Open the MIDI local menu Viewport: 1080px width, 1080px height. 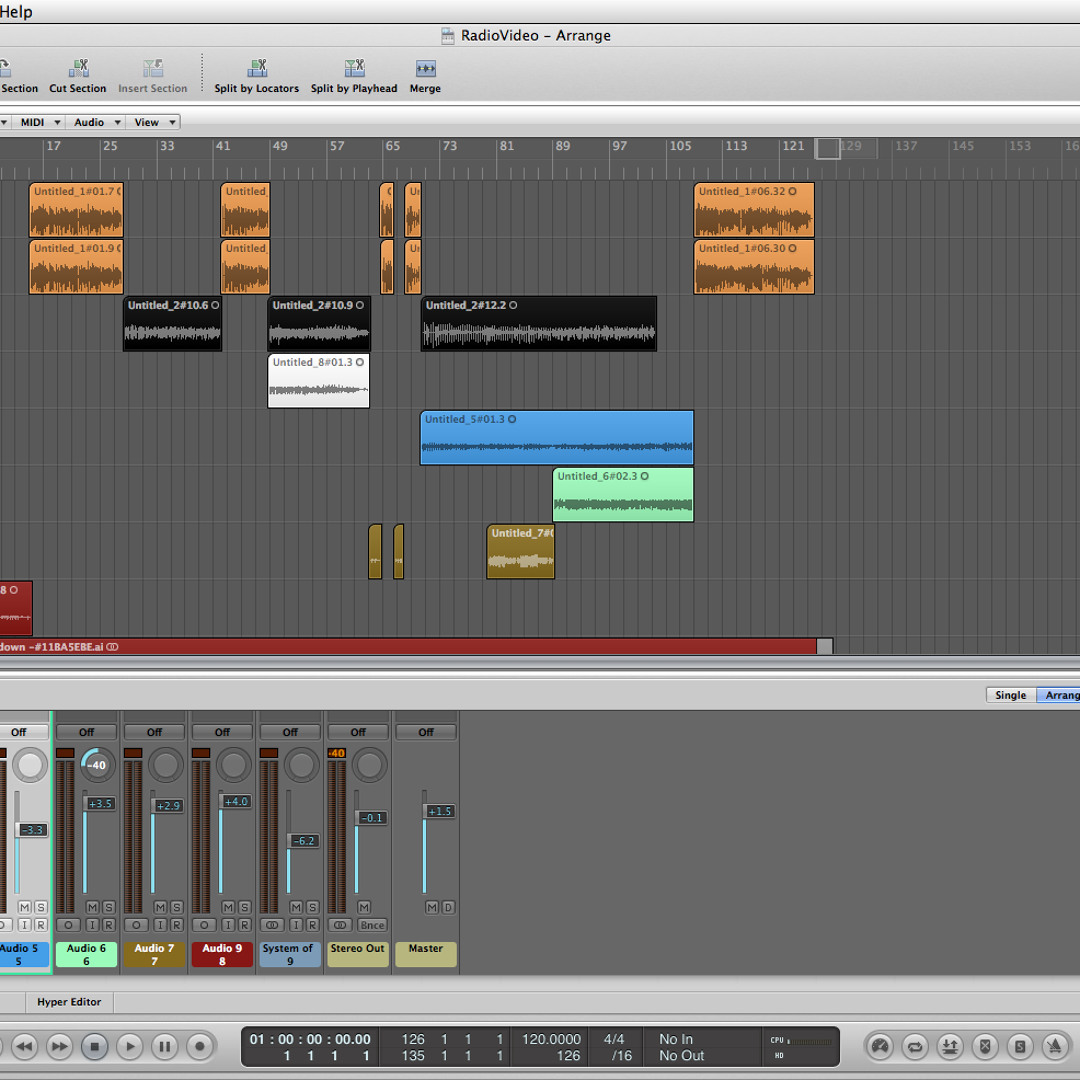[x=40, y=122]
